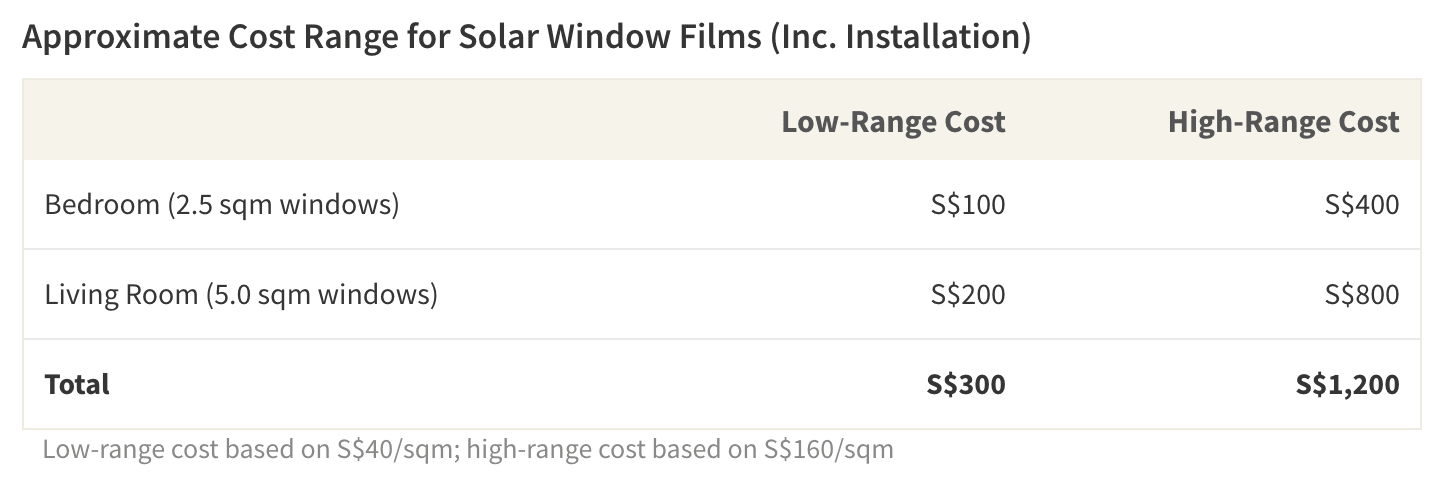
Task: Select the S$400 bedroom high-range value
Action: (1362, 205)
